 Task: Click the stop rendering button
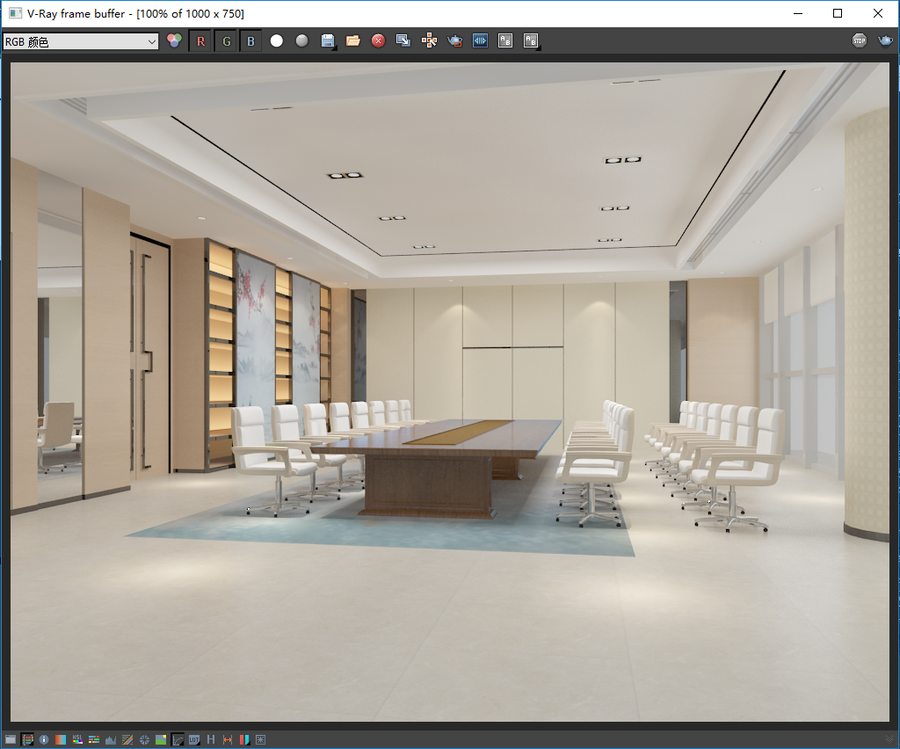tap(859, 41)
